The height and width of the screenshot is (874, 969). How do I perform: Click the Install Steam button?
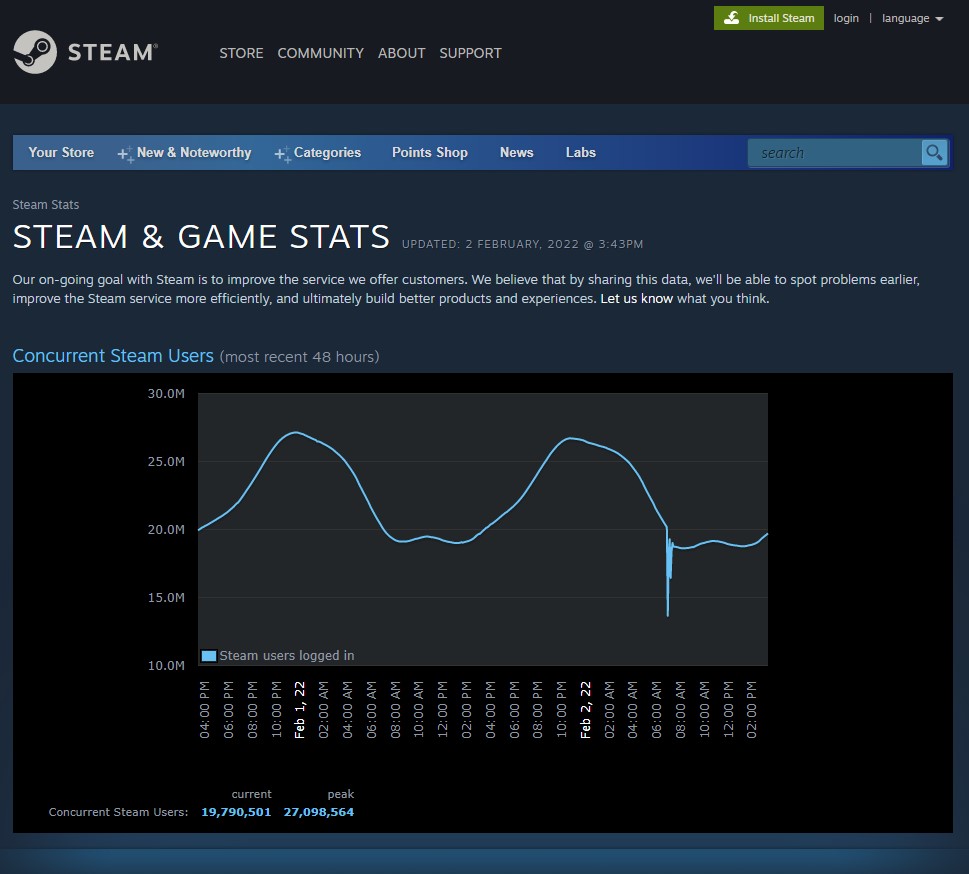pyautogui.click(x=768, y=18)
